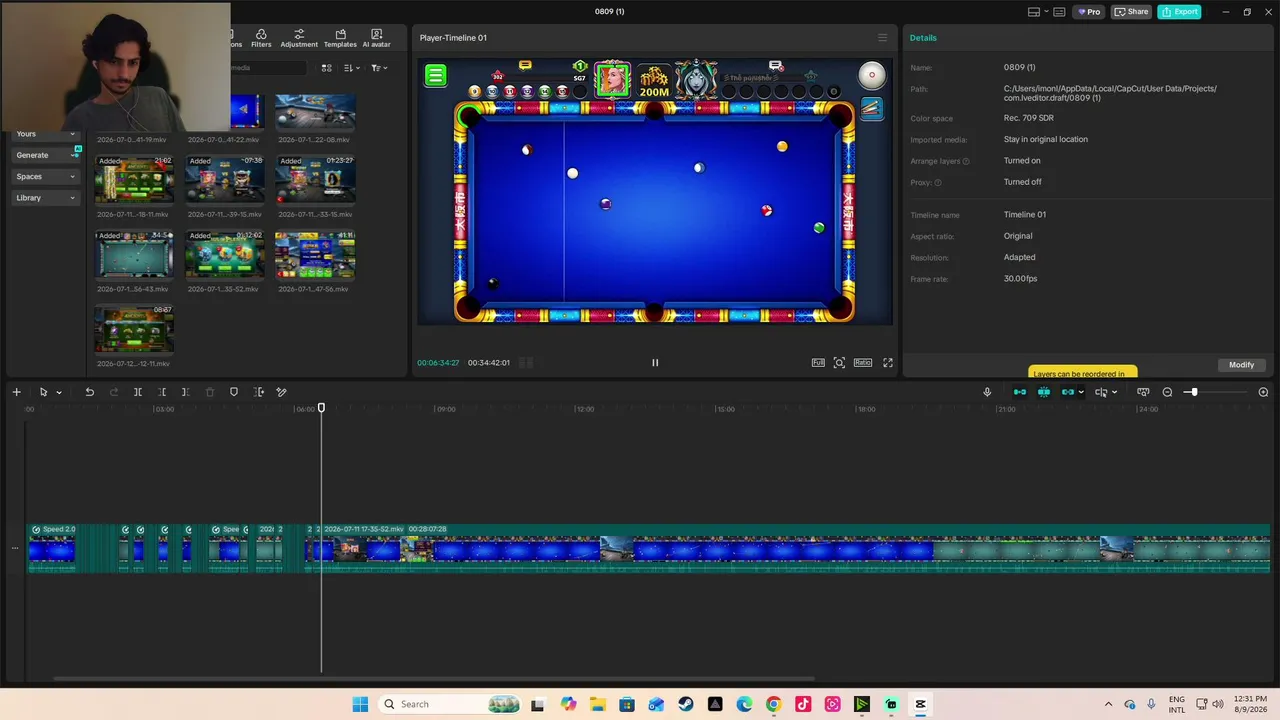
Task: Click the preview zoom-to-fit icon
Action: point(839,363)
